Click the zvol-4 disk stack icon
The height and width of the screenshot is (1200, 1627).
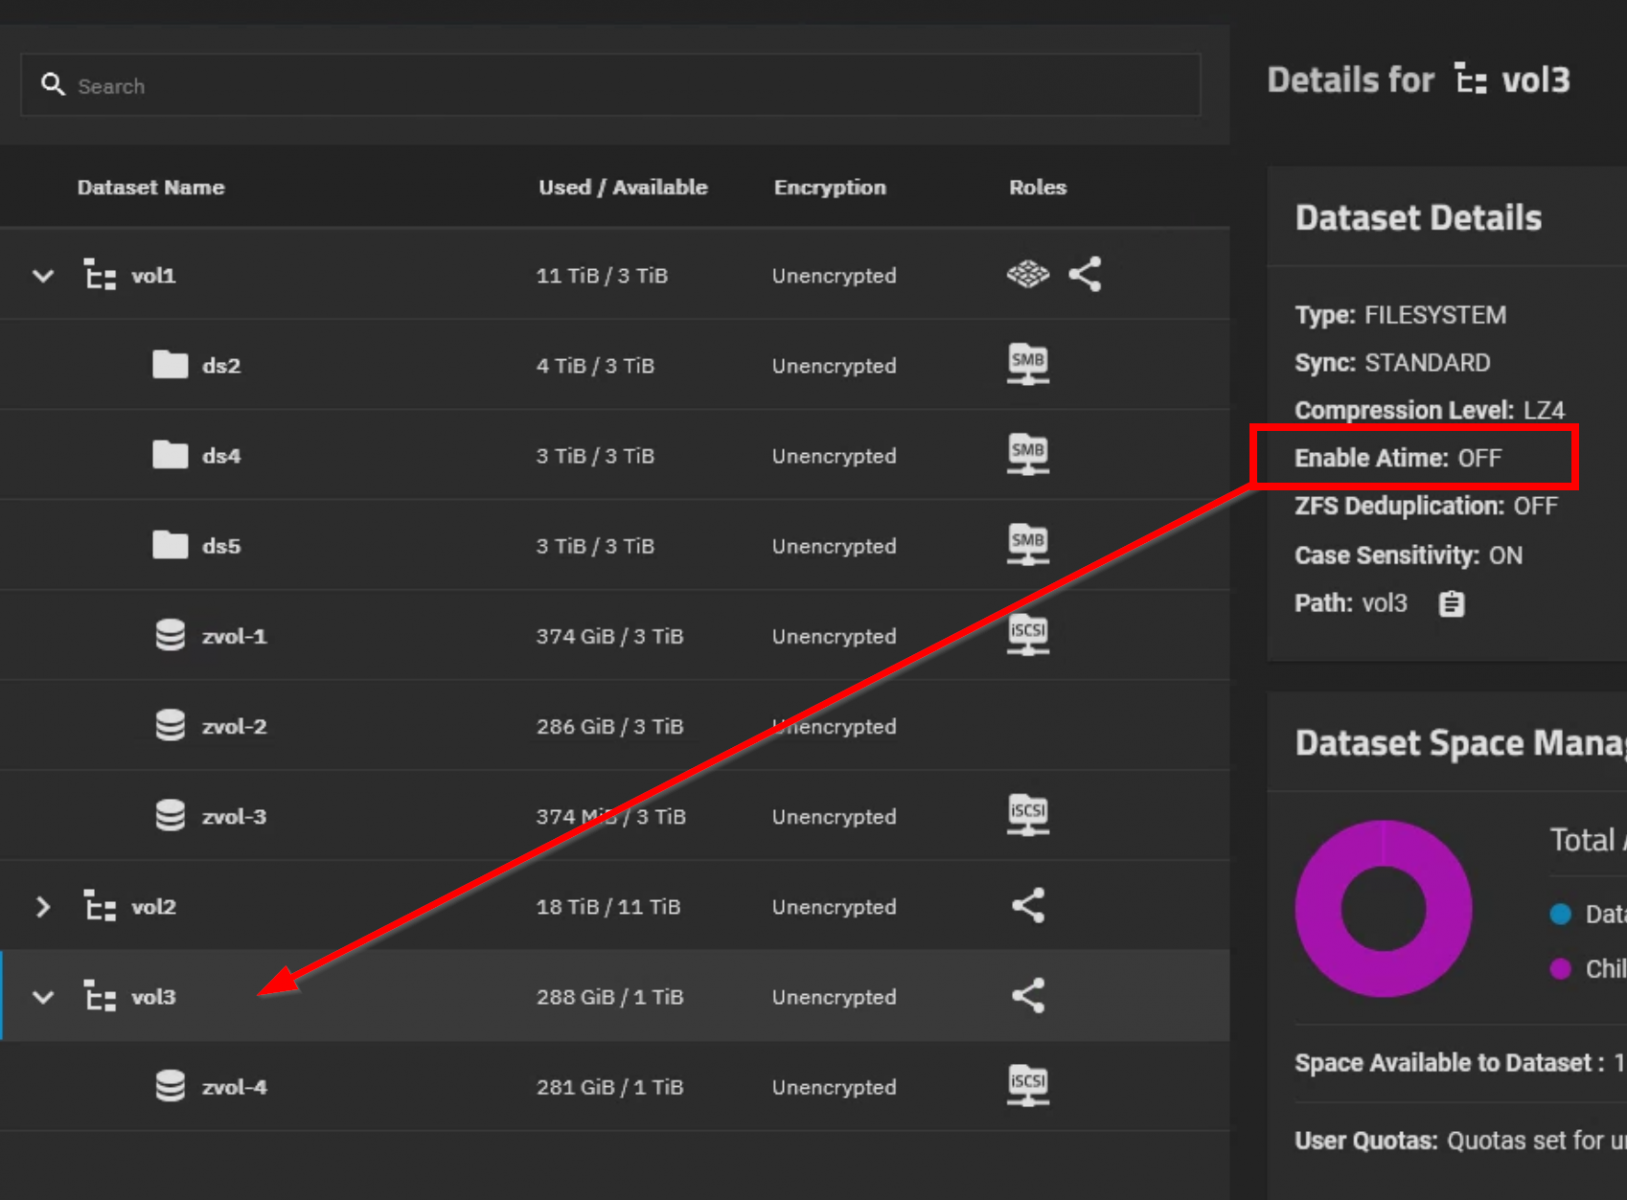(x=170, y=1086)
